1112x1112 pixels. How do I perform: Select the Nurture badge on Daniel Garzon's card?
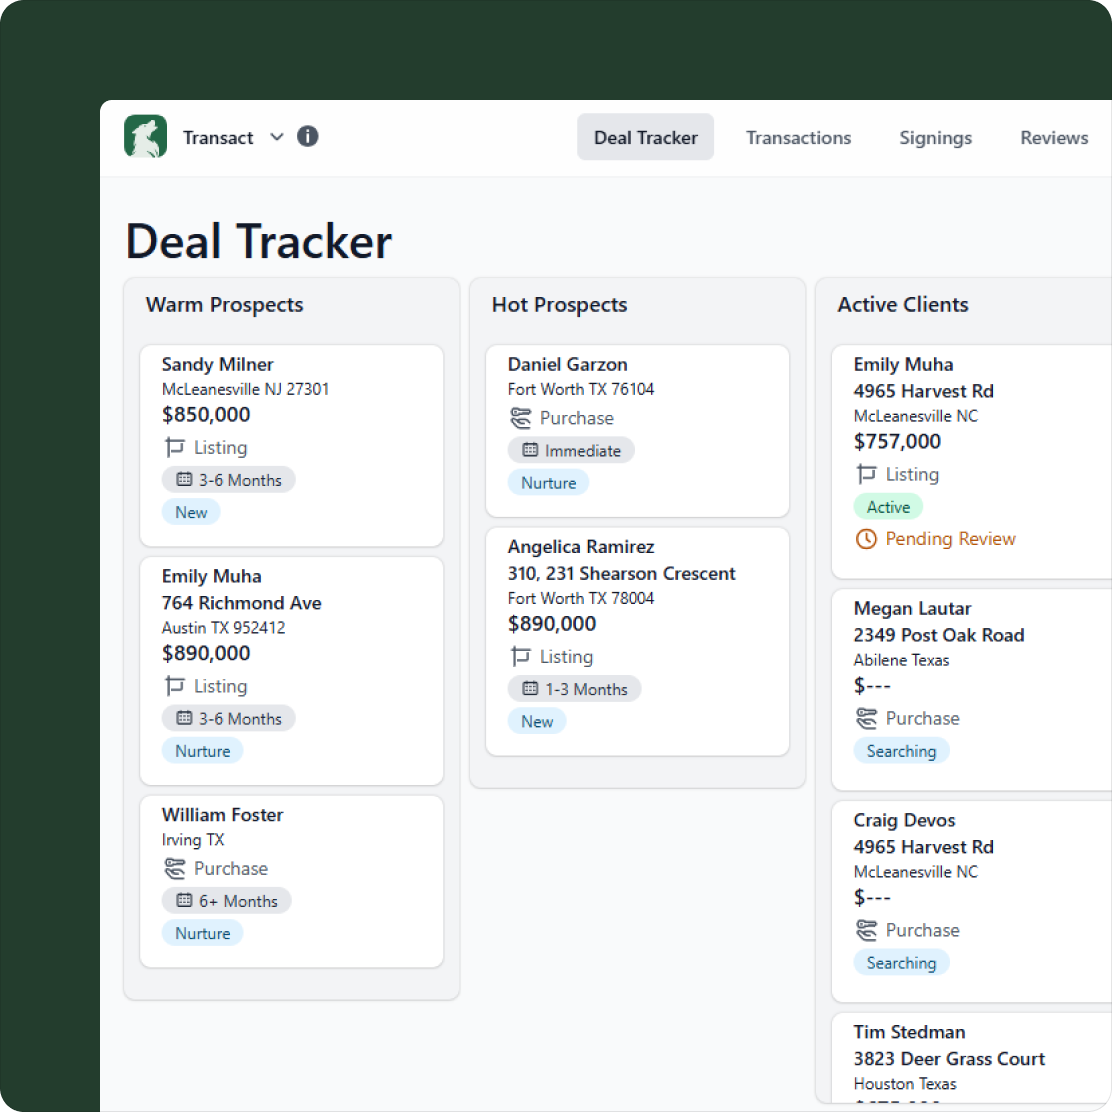(x=549, y=482)
